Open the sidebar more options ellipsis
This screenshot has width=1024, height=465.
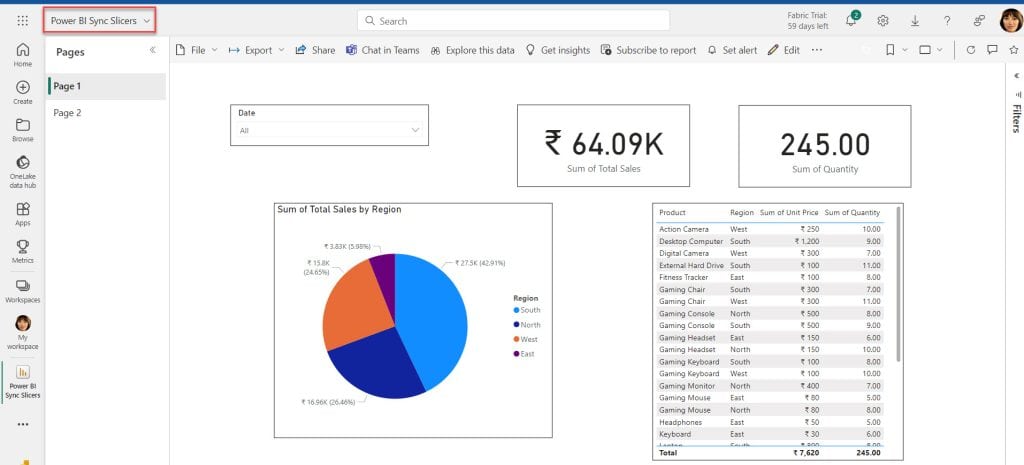coord(23,425)
